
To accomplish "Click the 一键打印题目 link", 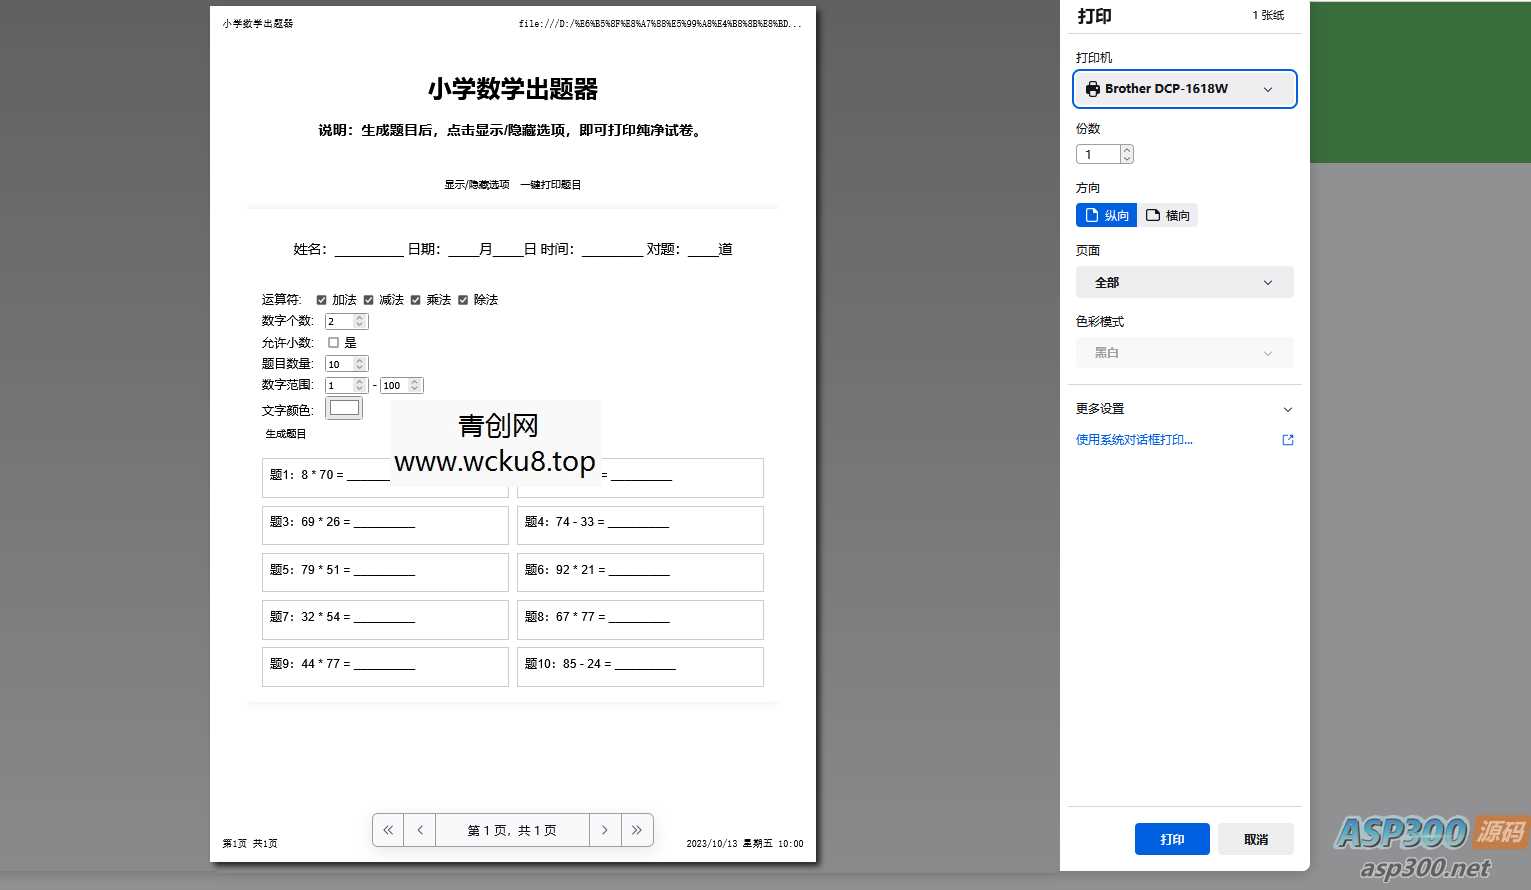I will [x=550, y=184].
